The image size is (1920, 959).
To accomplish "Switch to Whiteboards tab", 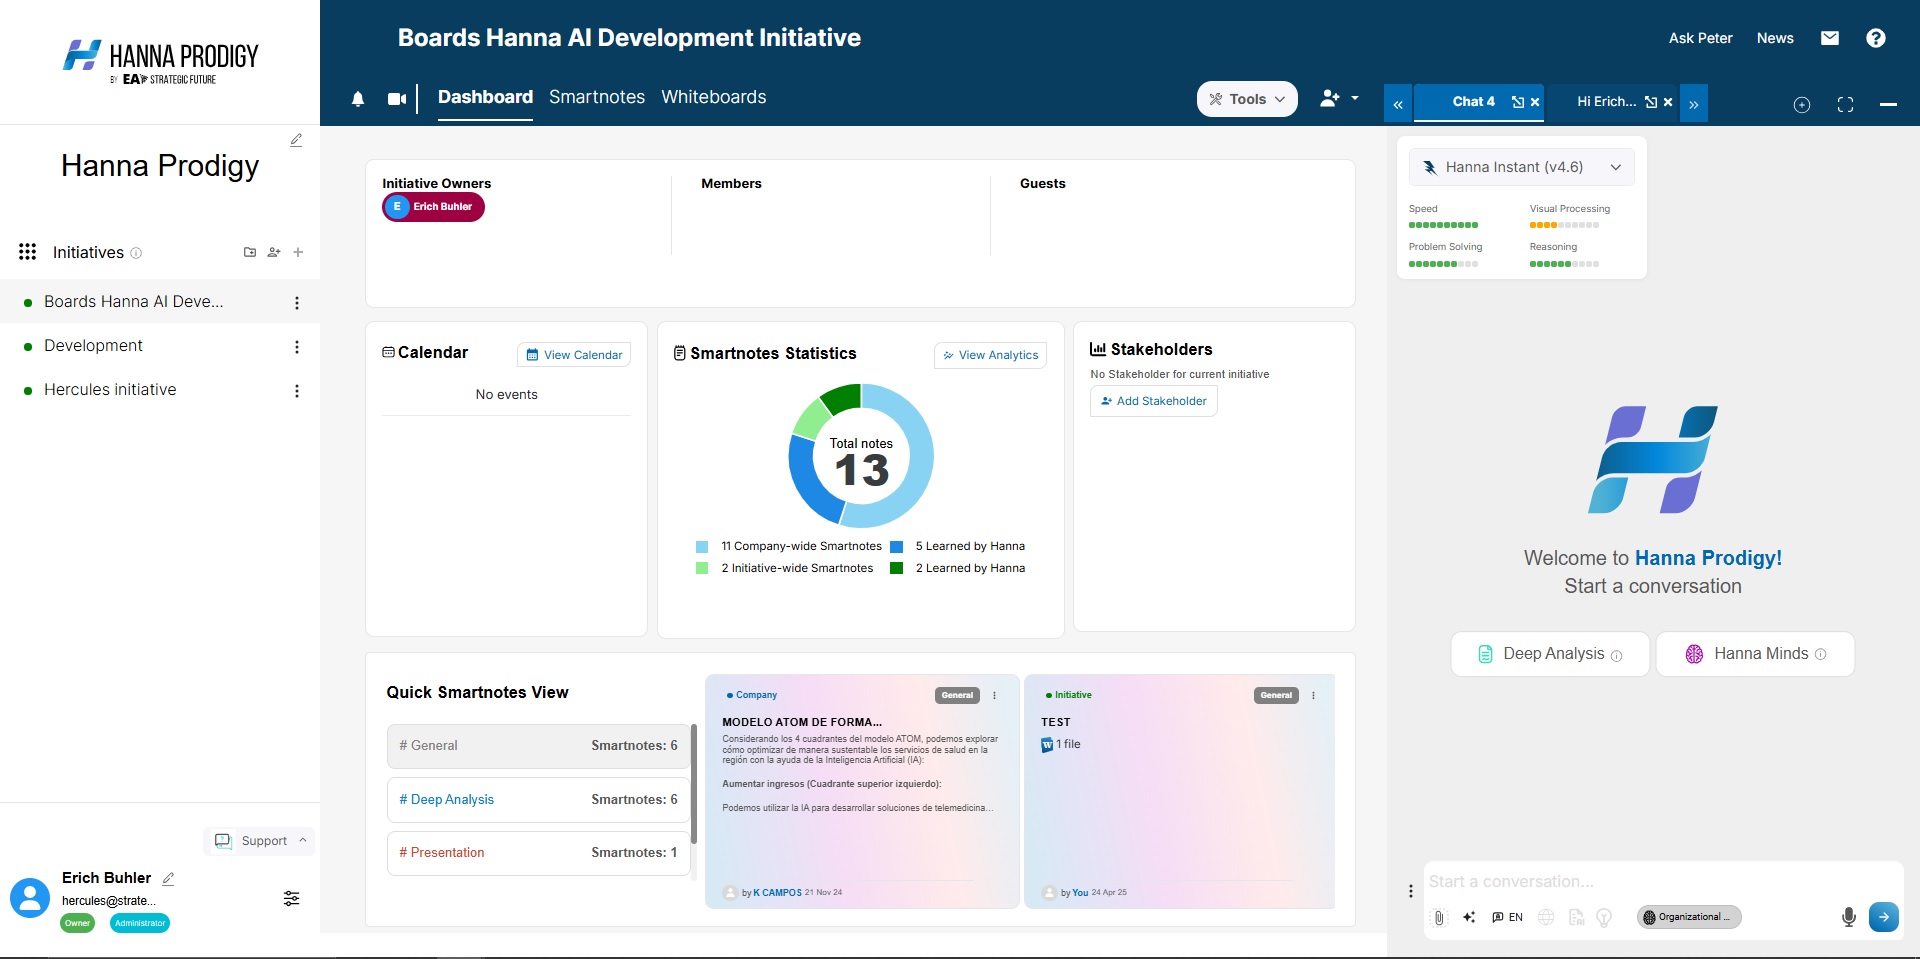I will [x=714, y=97].
